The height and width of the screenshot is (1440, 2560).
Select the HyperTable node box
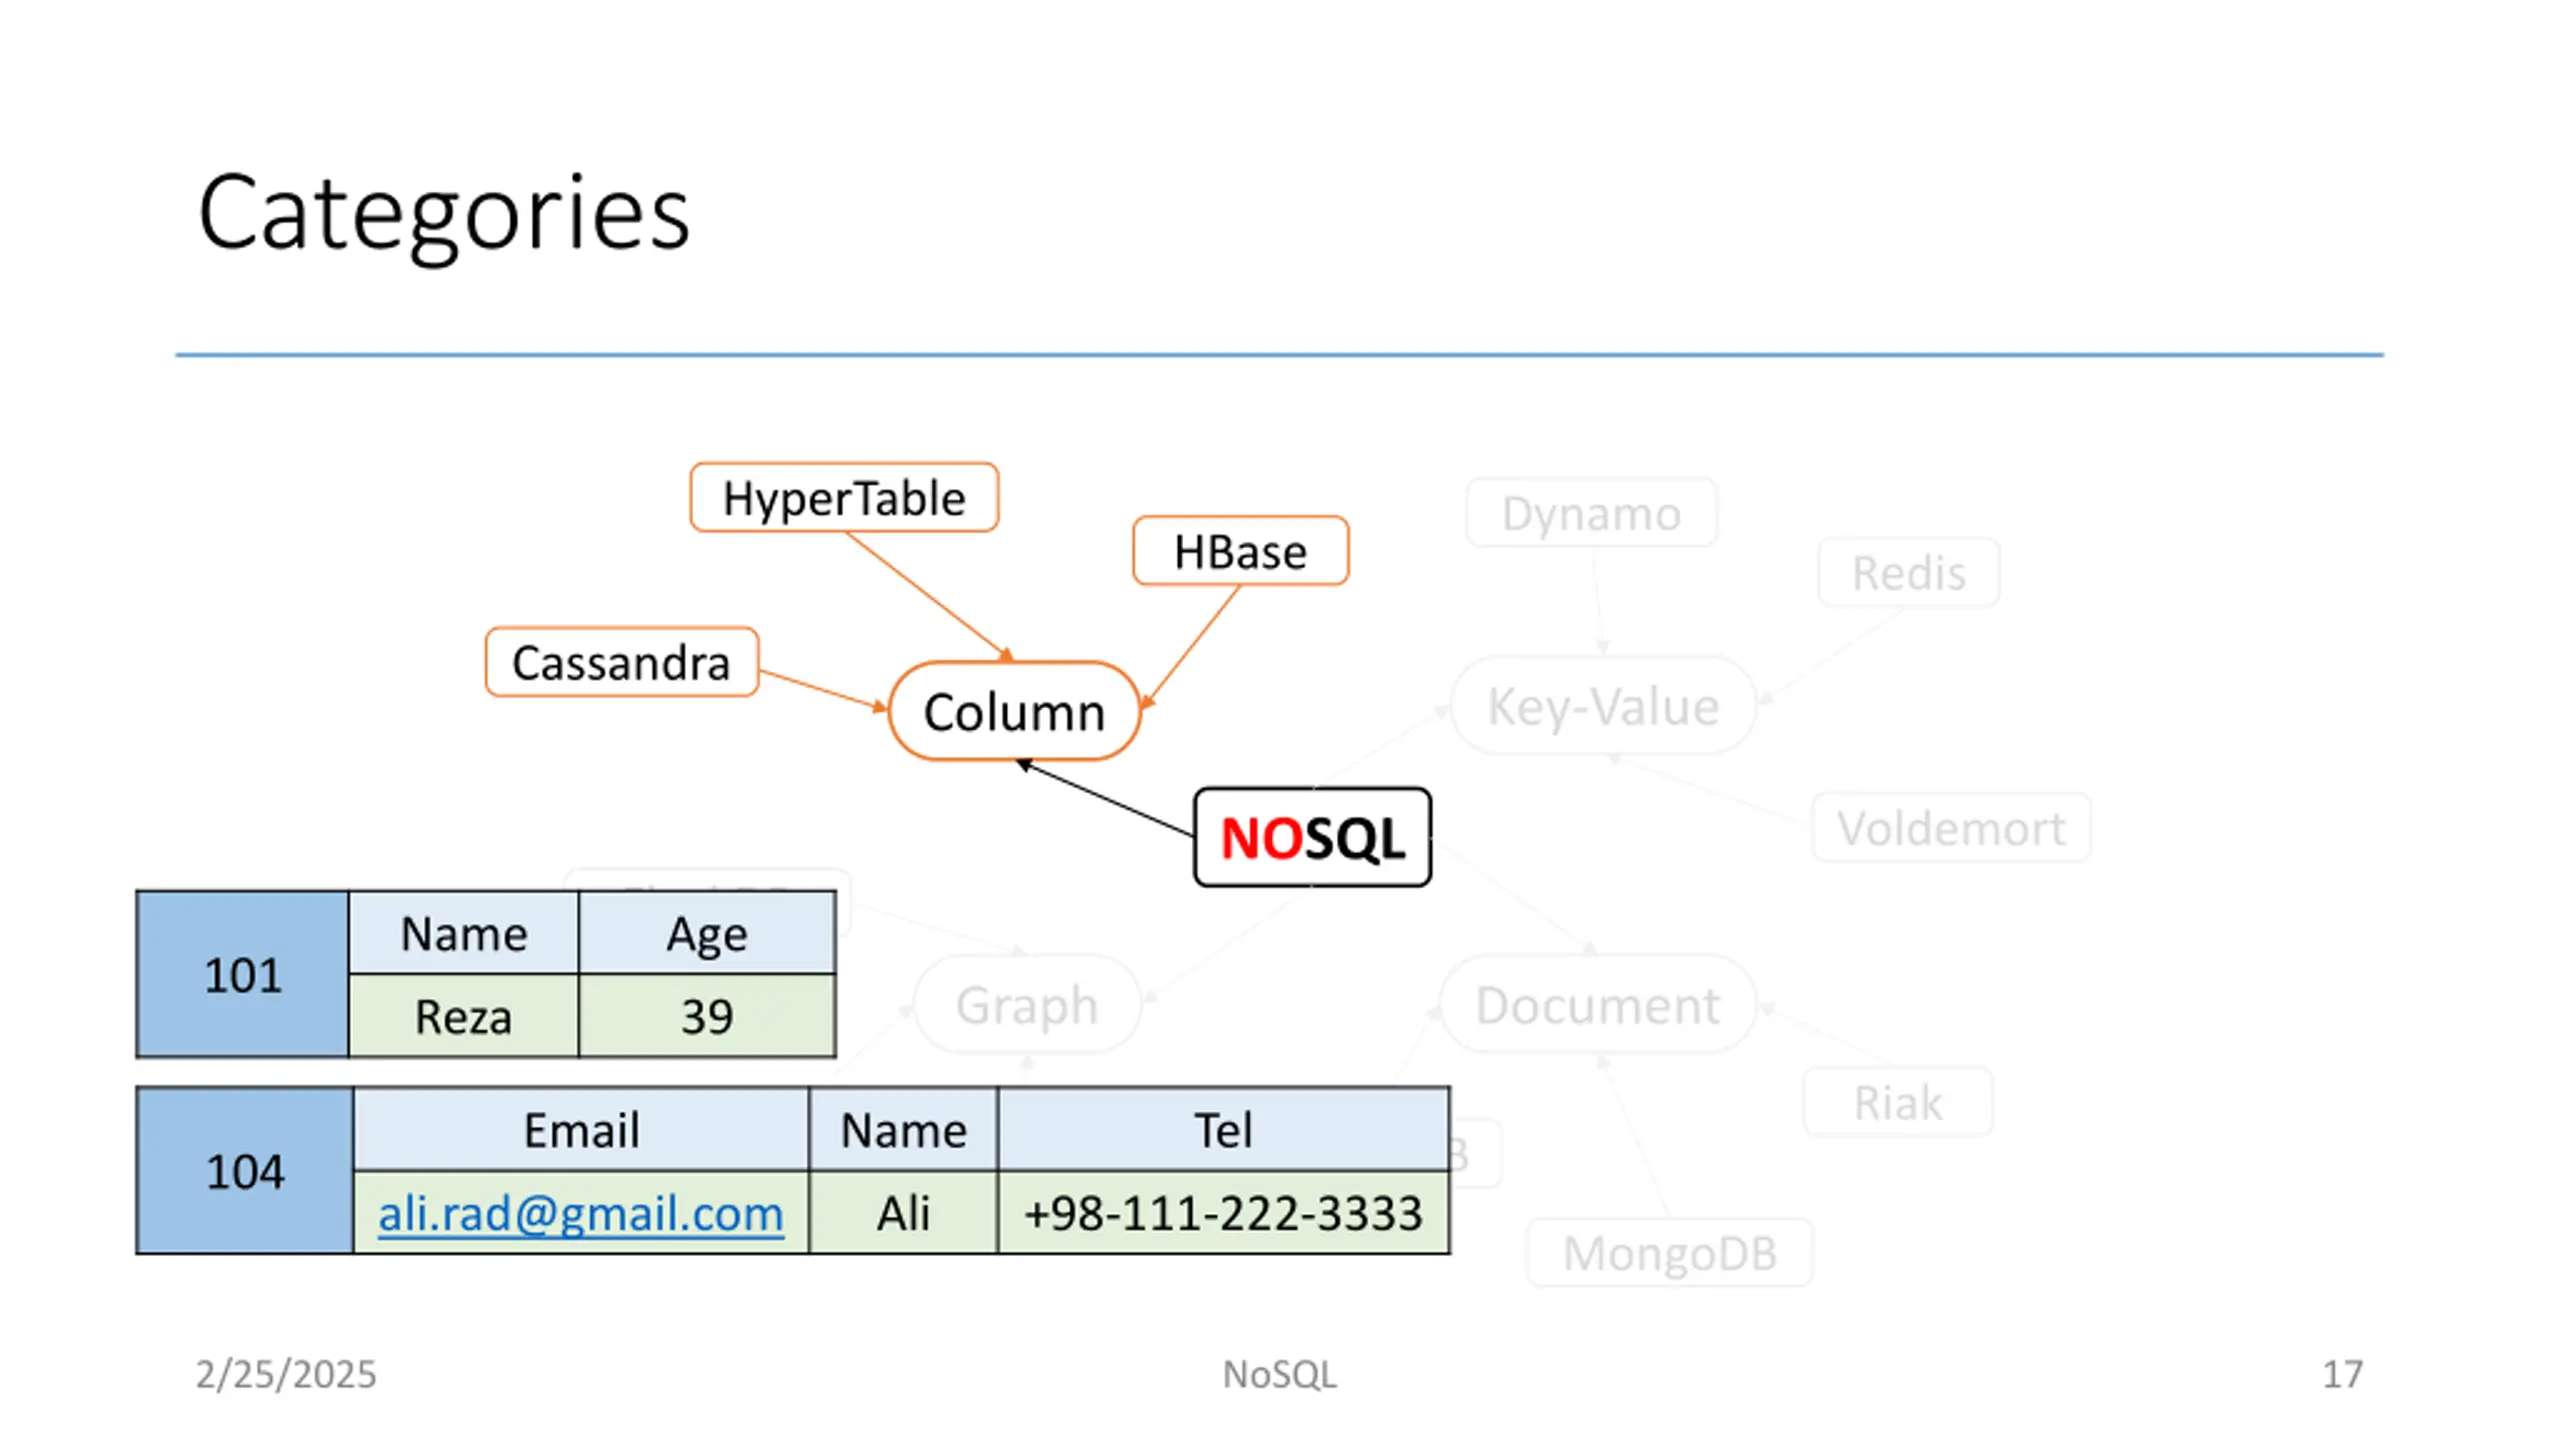pyautogui.click(x=844, y=497)
